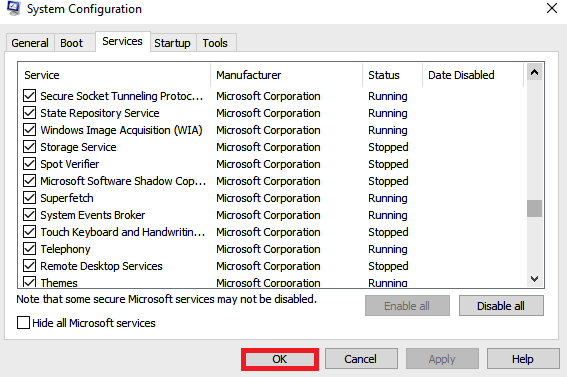The height and width of the screenshot is (377, 567).
Task: Click the System Configuration title bar icon
Action: 14,9
